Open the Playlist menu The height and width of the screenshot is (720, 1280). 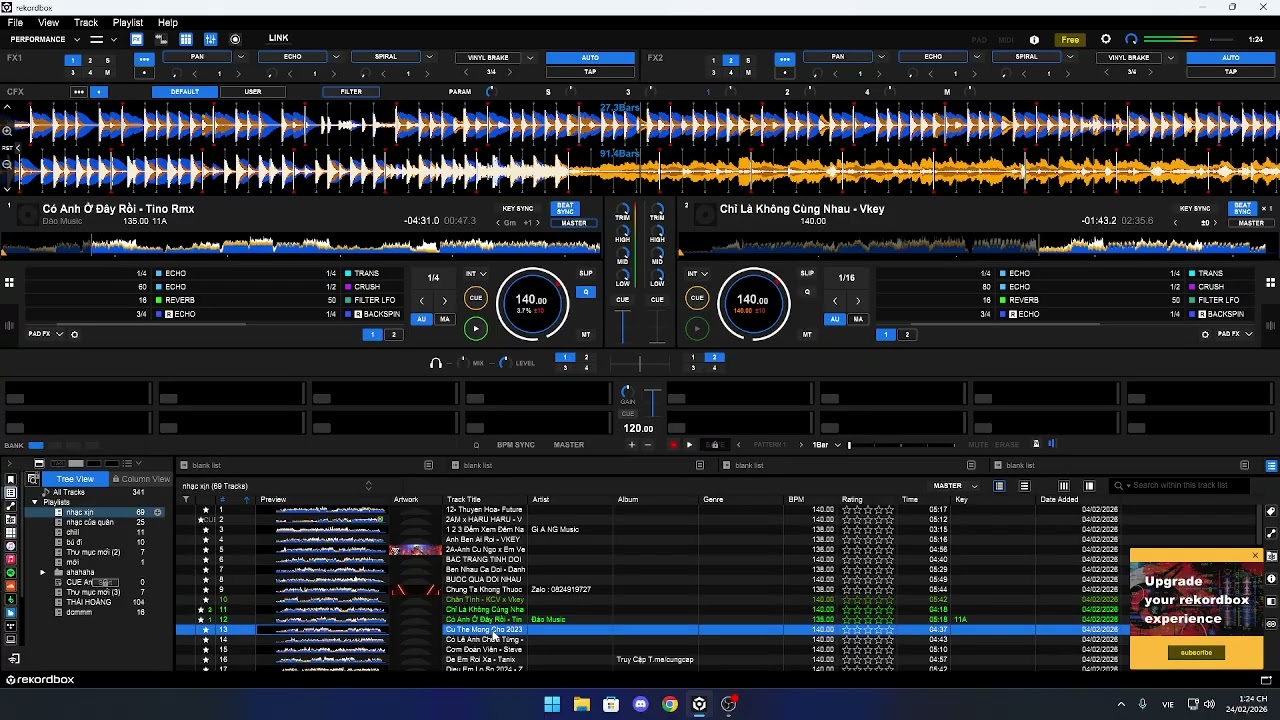point(128,22)
